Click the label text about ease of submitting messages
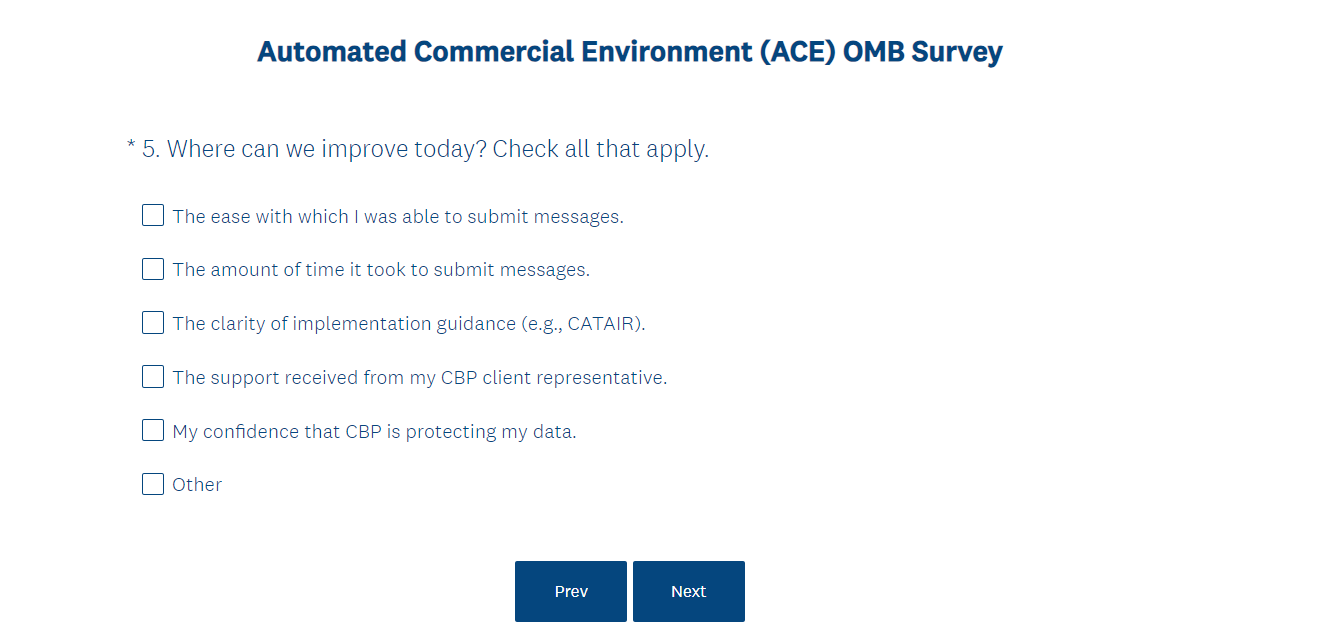The height and width of the screenshot is (644, 1318). 397,217
